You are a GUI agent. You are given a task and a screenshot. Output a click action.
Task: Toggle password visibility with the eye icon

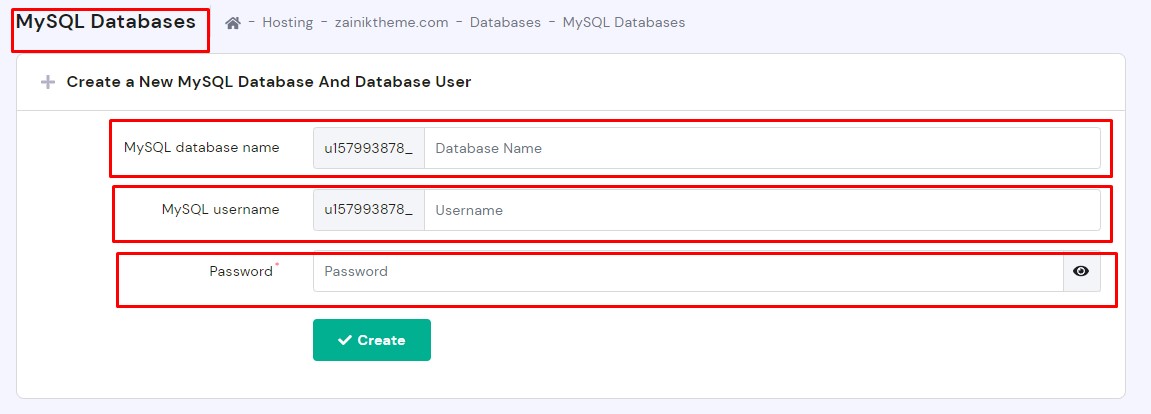(x=1081, y=271)
